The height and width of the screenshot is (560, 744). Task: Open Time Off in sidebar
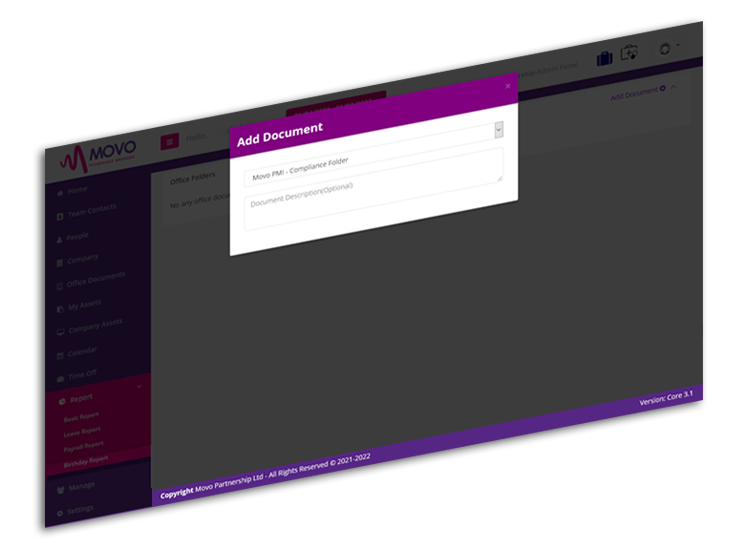pos(83,374)
